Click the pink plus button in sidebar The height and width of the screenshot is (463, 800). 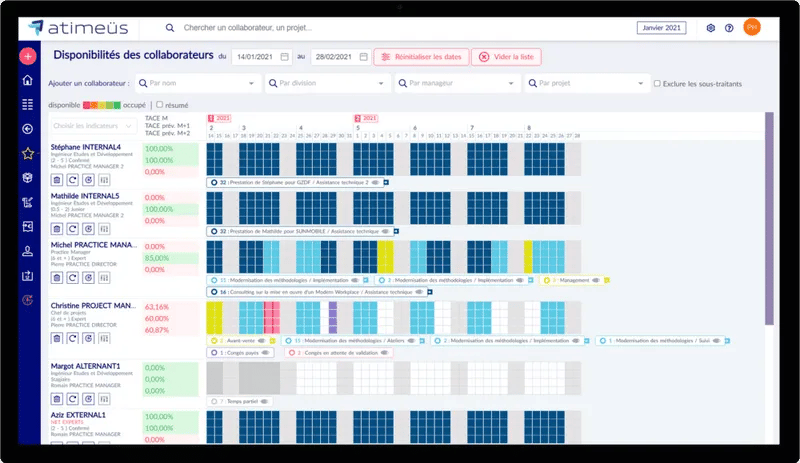(28, 57)
